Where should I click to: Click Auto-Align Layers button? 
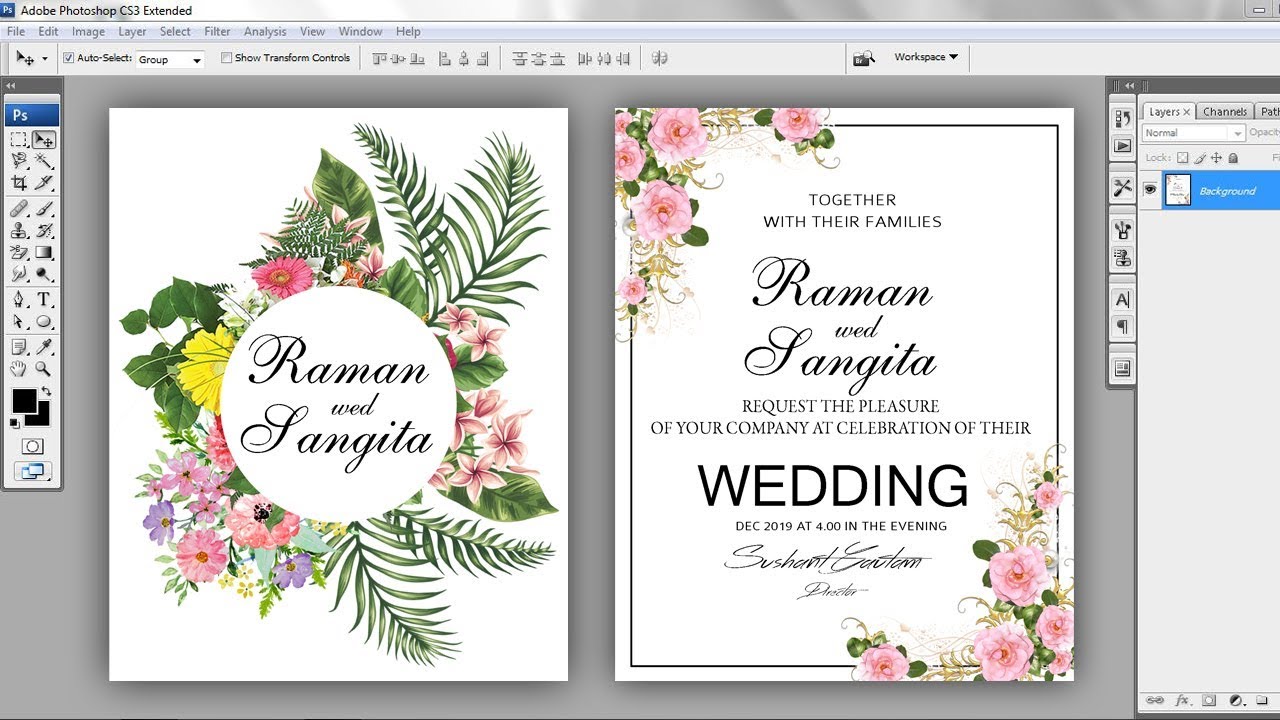pyautogui.click(x=659, y=58)
